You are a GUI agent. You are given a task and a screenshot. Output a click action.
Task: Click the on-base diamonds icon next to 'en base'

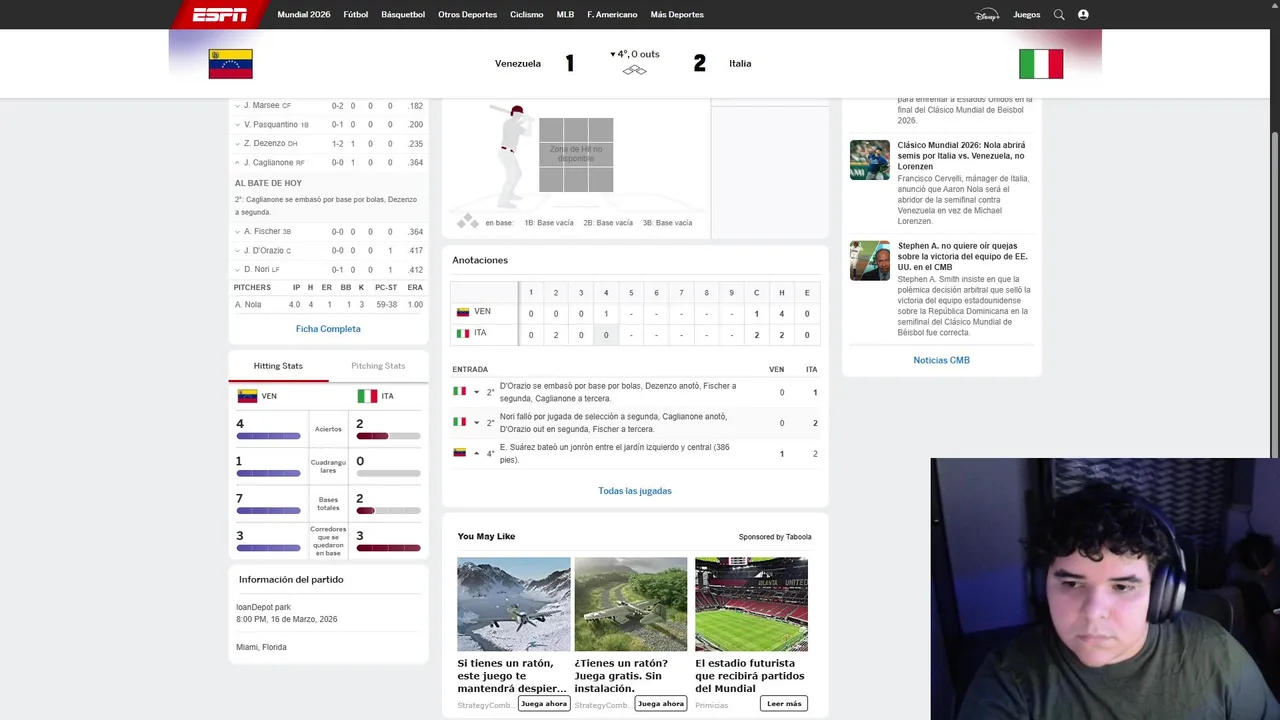pos(467,221)
